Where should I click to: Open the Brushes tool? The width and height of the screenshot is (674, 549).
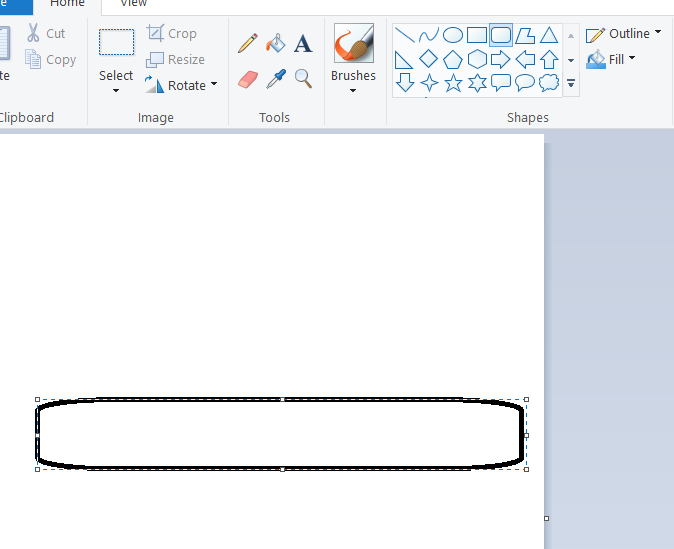pyautogui.click(x=353, y=43)
